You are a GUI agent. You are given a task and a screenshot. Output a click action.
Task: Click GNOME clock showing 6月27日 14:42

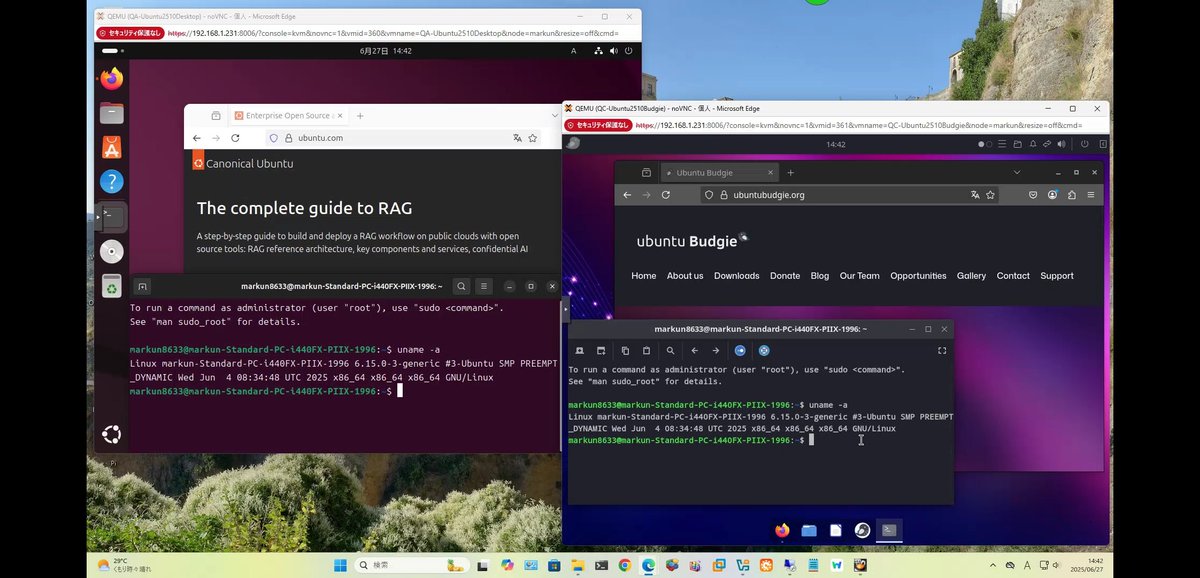point(385,50)
